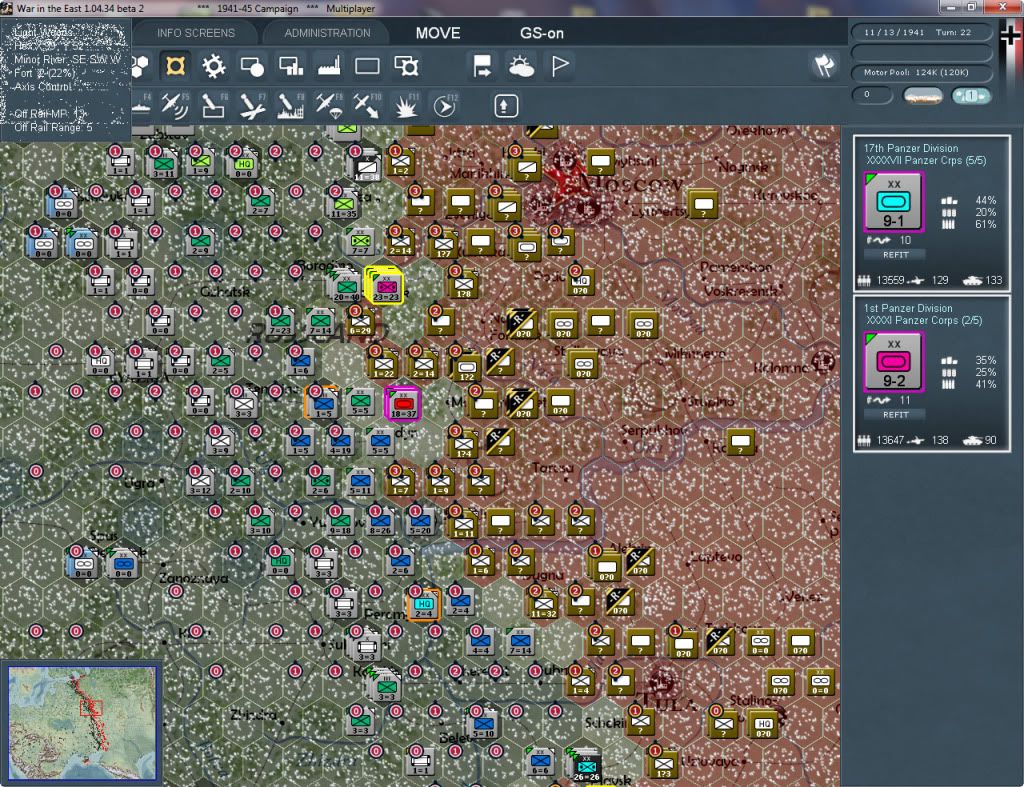Select the cyan 26=26 panzer counter
Viewport: 1024px width, 787px height.
point(586,766)
